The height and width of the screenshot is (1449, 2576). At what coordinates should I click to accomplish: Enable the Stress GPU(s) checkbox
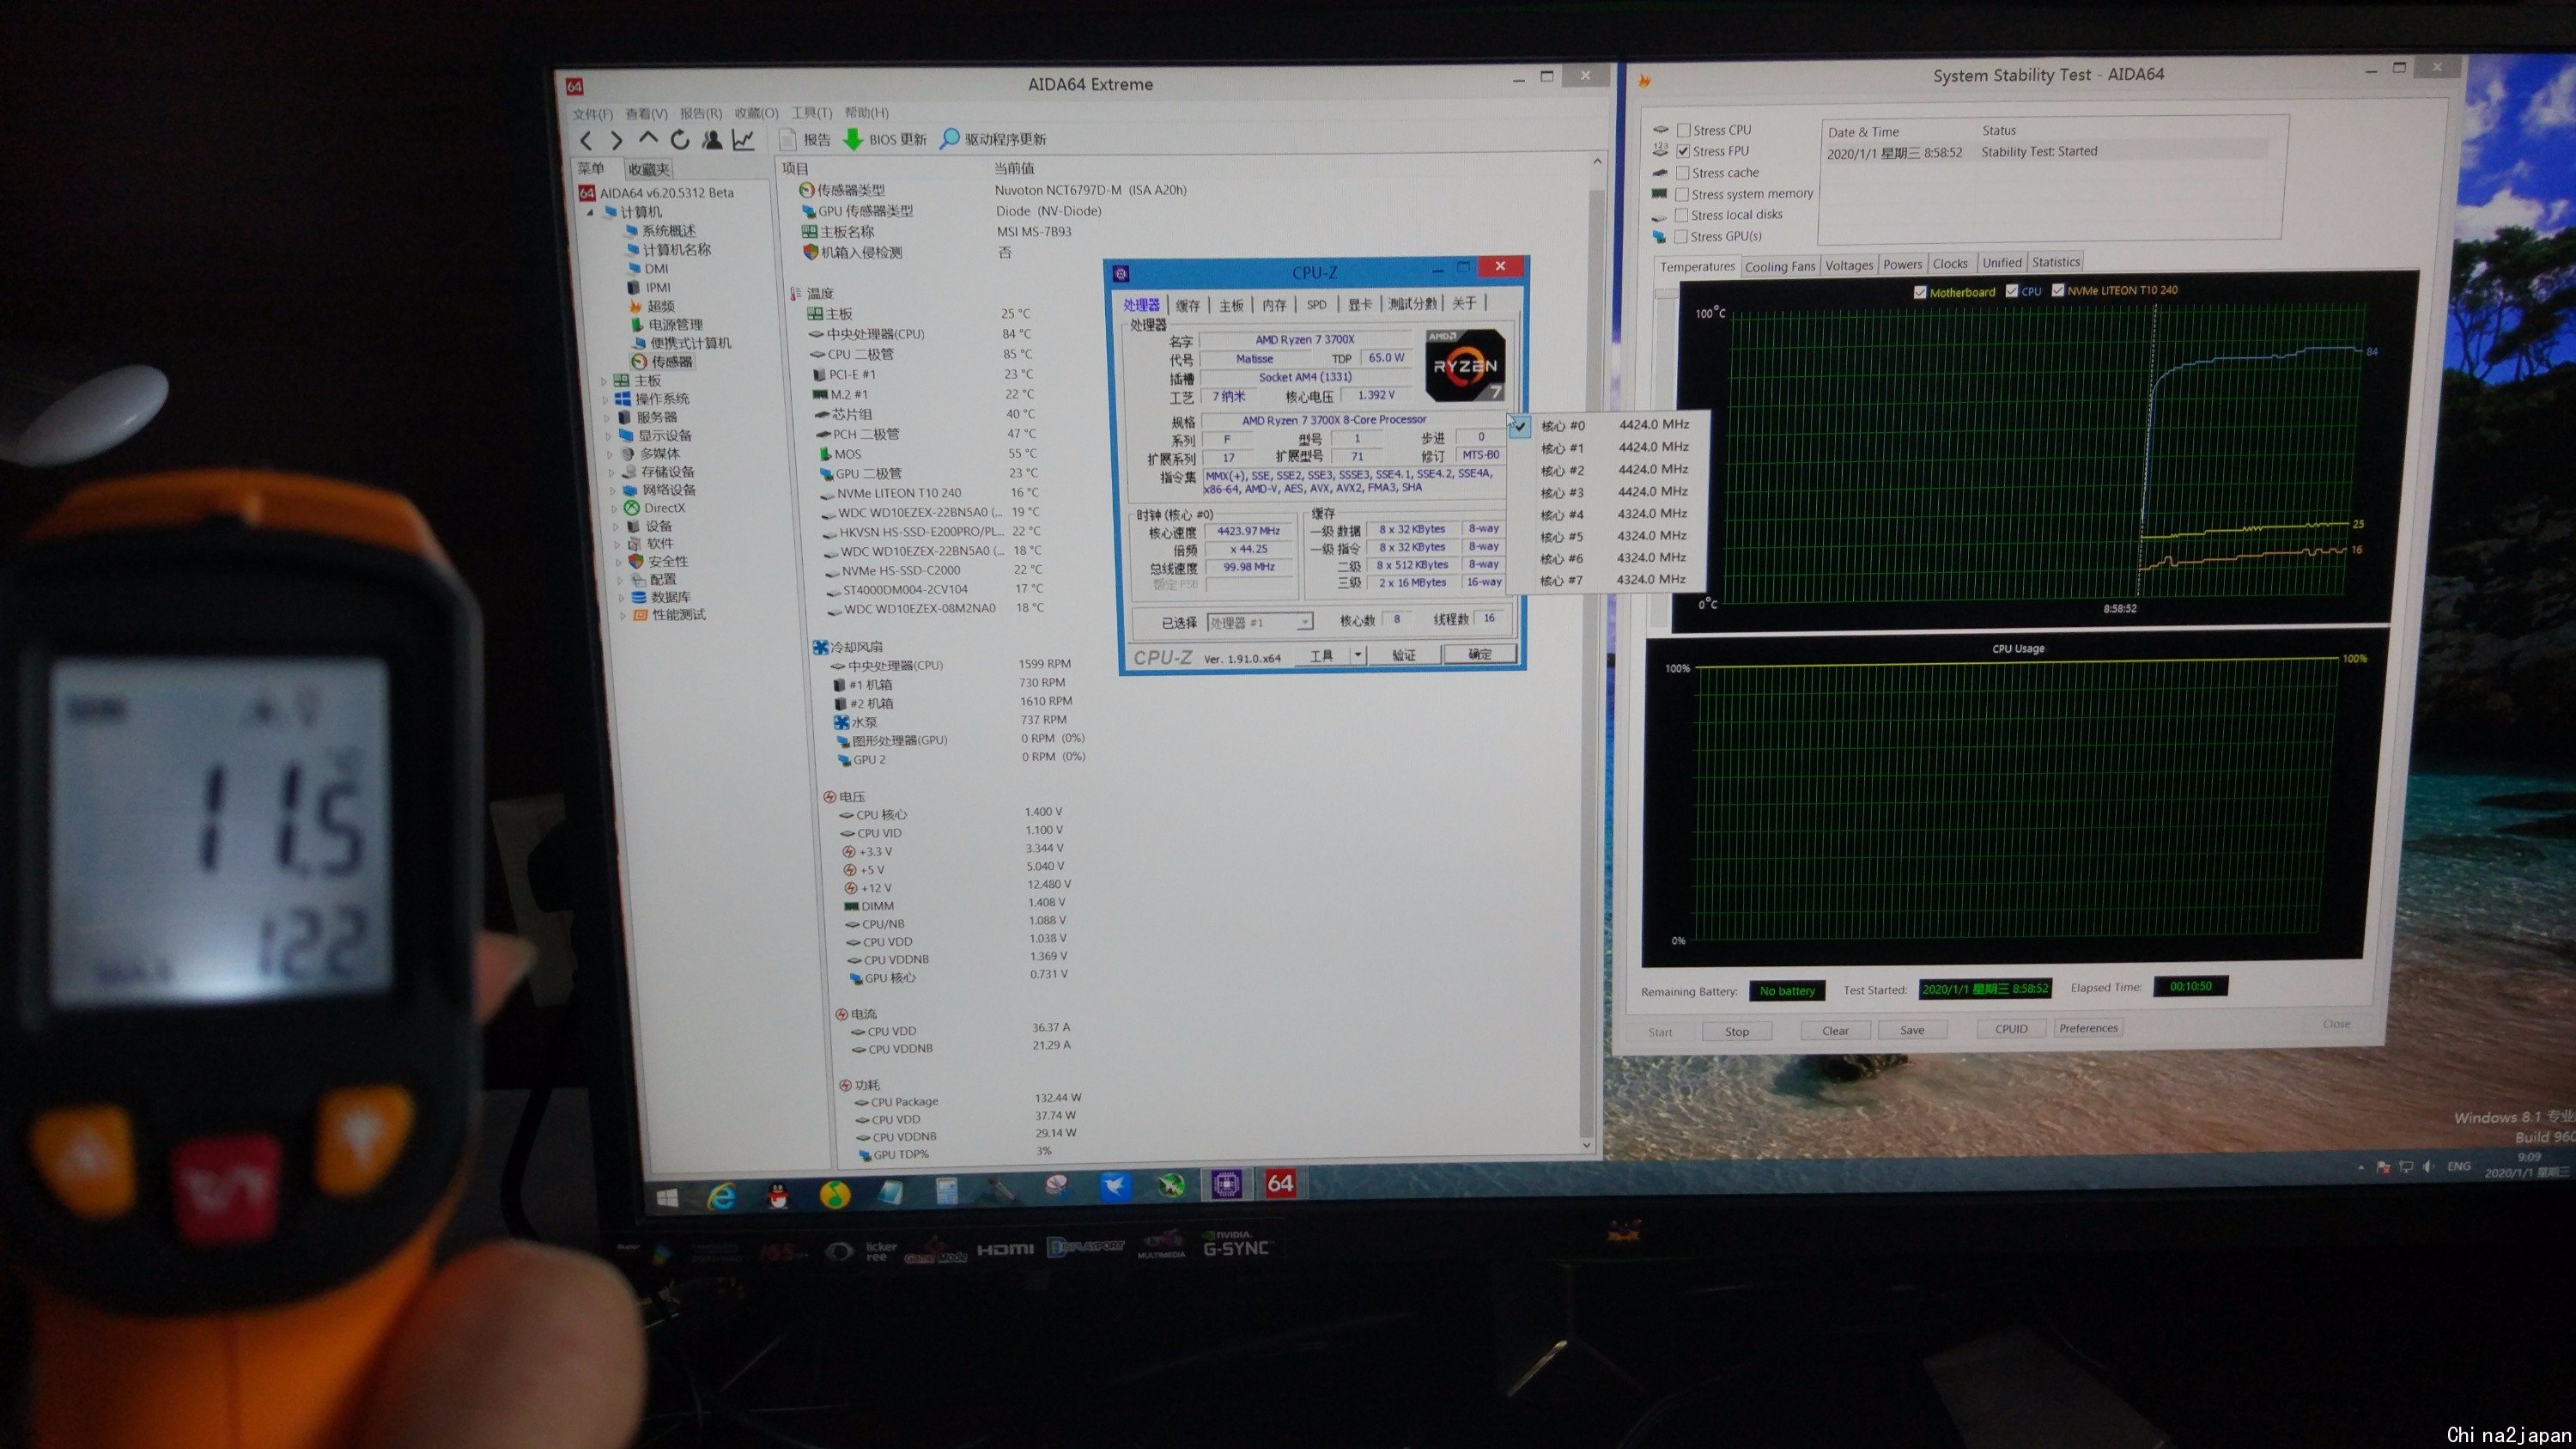pos(1681,237)
